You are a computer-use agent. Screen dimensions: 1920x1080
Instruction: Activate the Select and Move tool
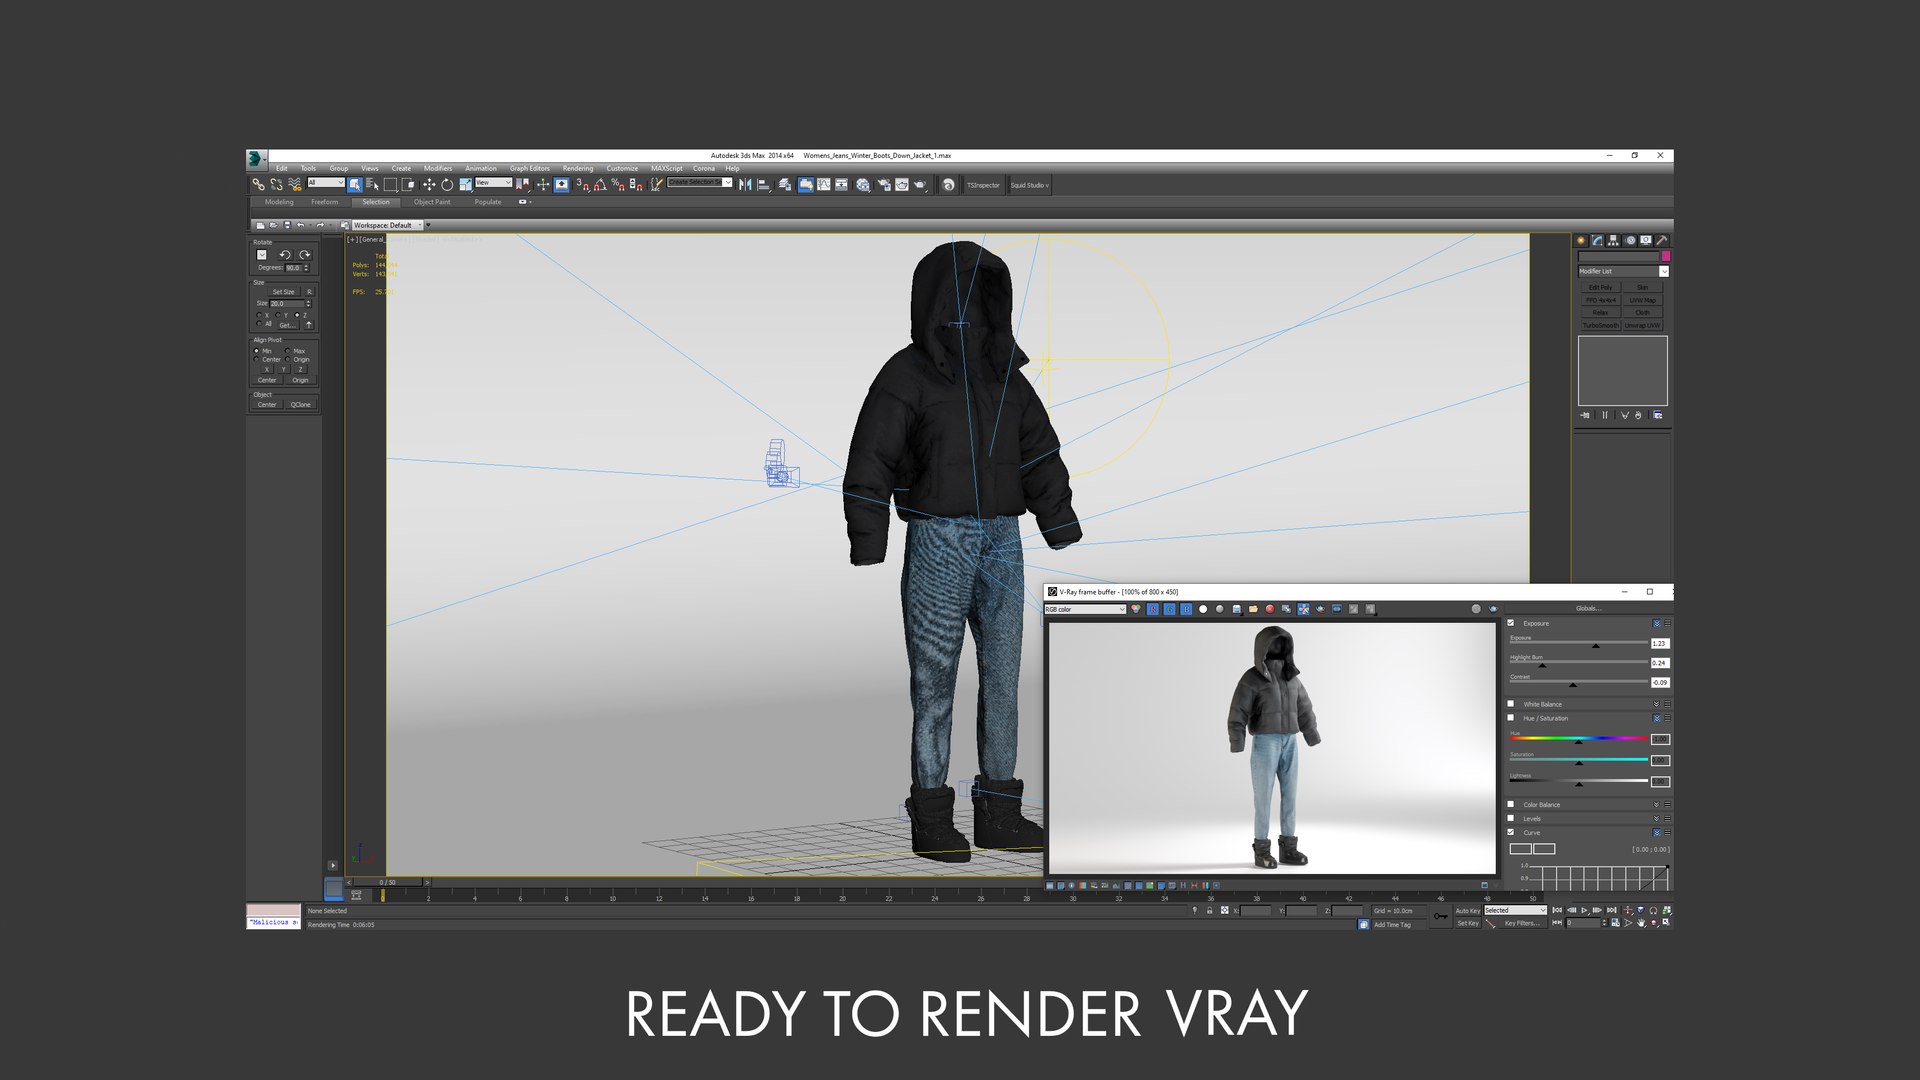click(x=429, y=185)
